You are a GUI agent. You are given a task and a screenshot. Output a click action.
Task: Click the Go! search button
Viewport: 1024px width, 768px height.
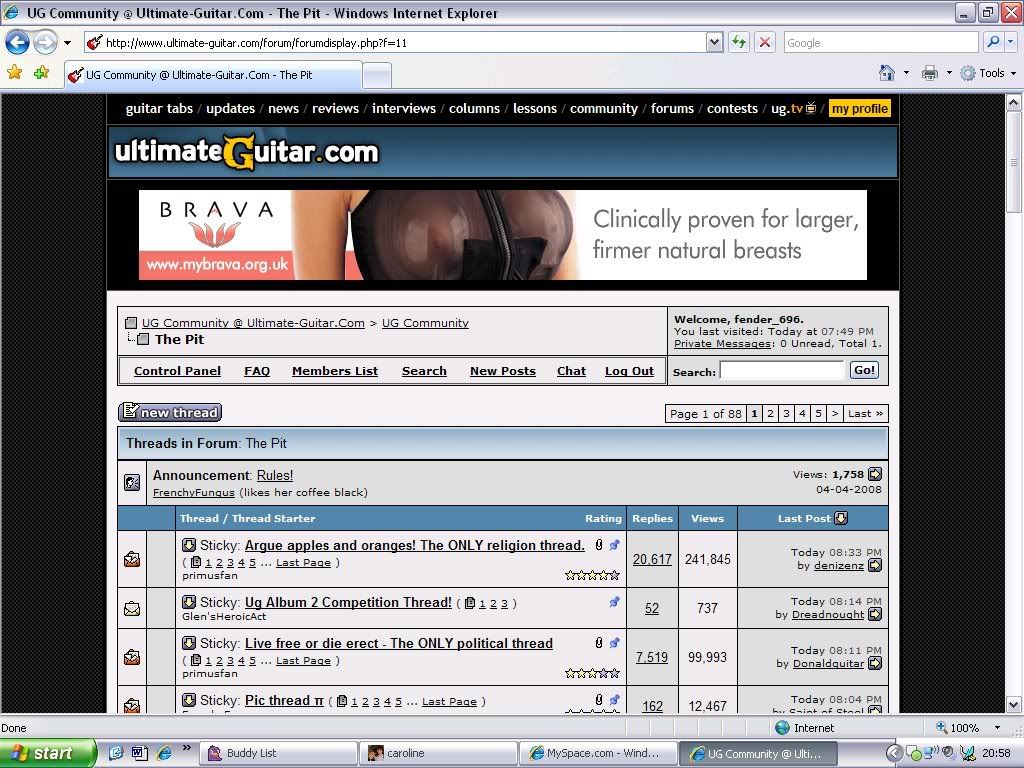click(864, 370)
